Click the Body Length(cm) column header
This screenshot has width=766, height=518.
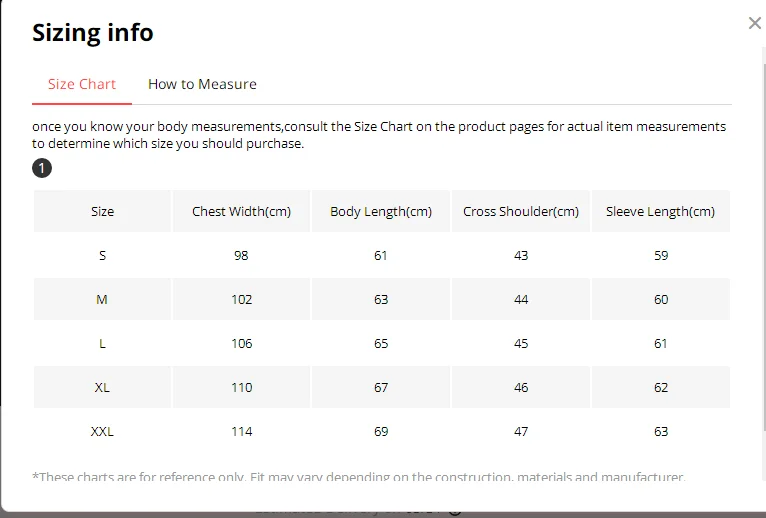(381, 211)
